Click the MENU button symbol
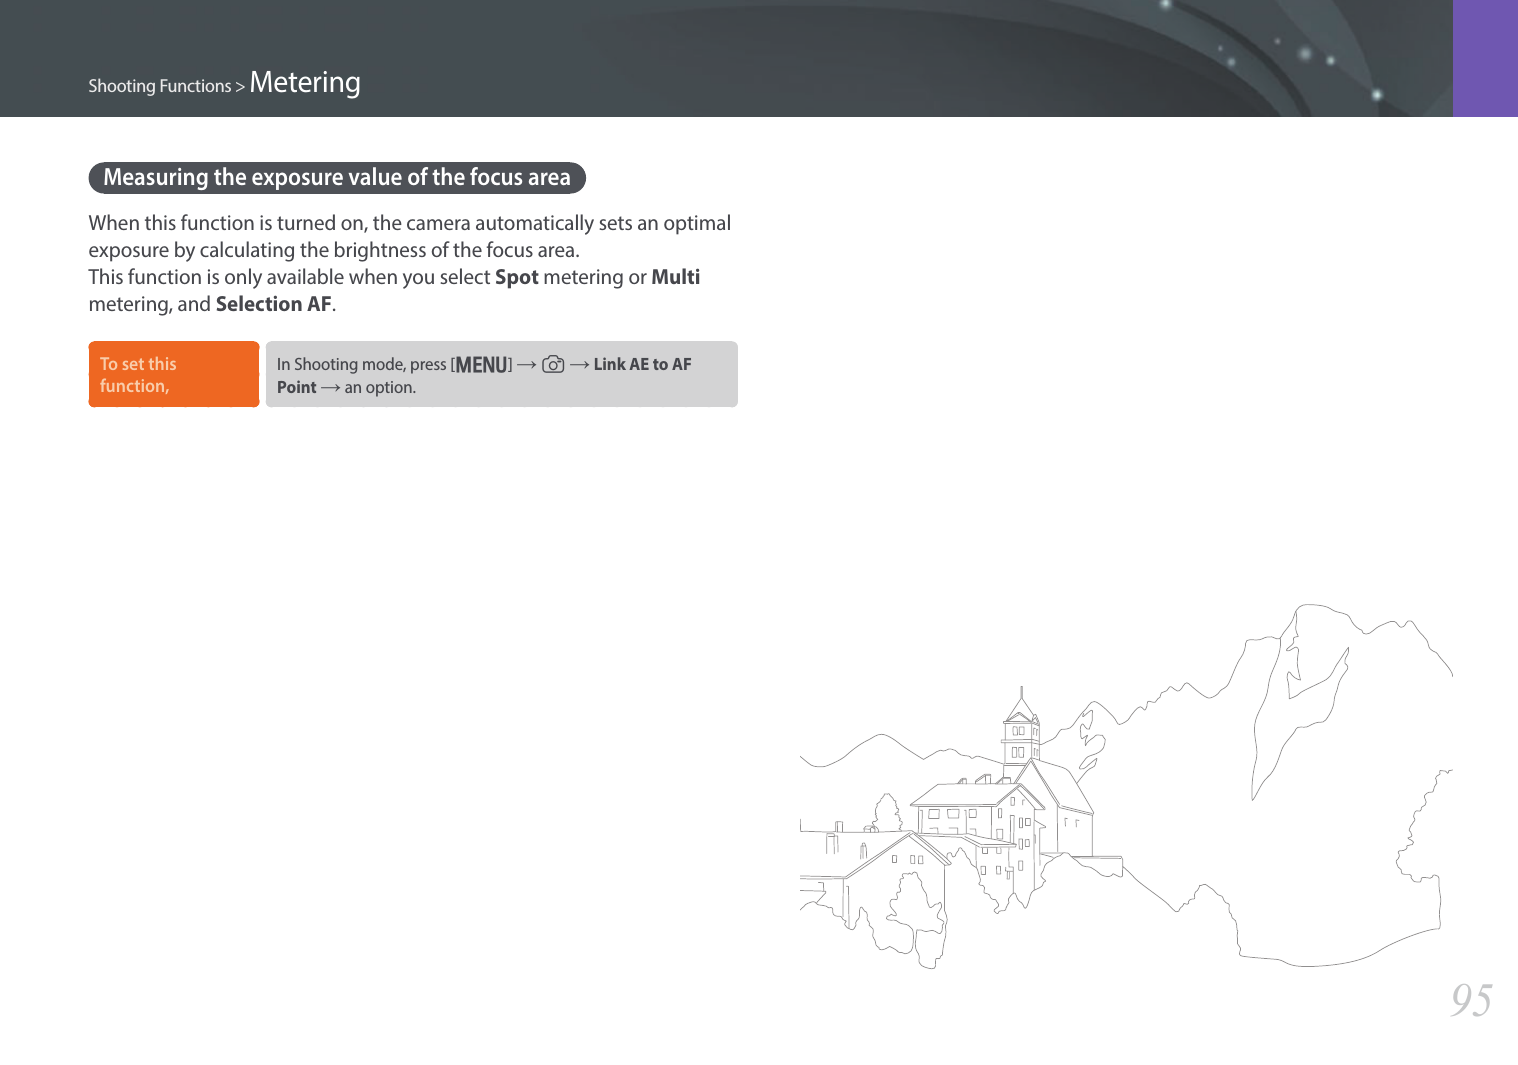 482,365
